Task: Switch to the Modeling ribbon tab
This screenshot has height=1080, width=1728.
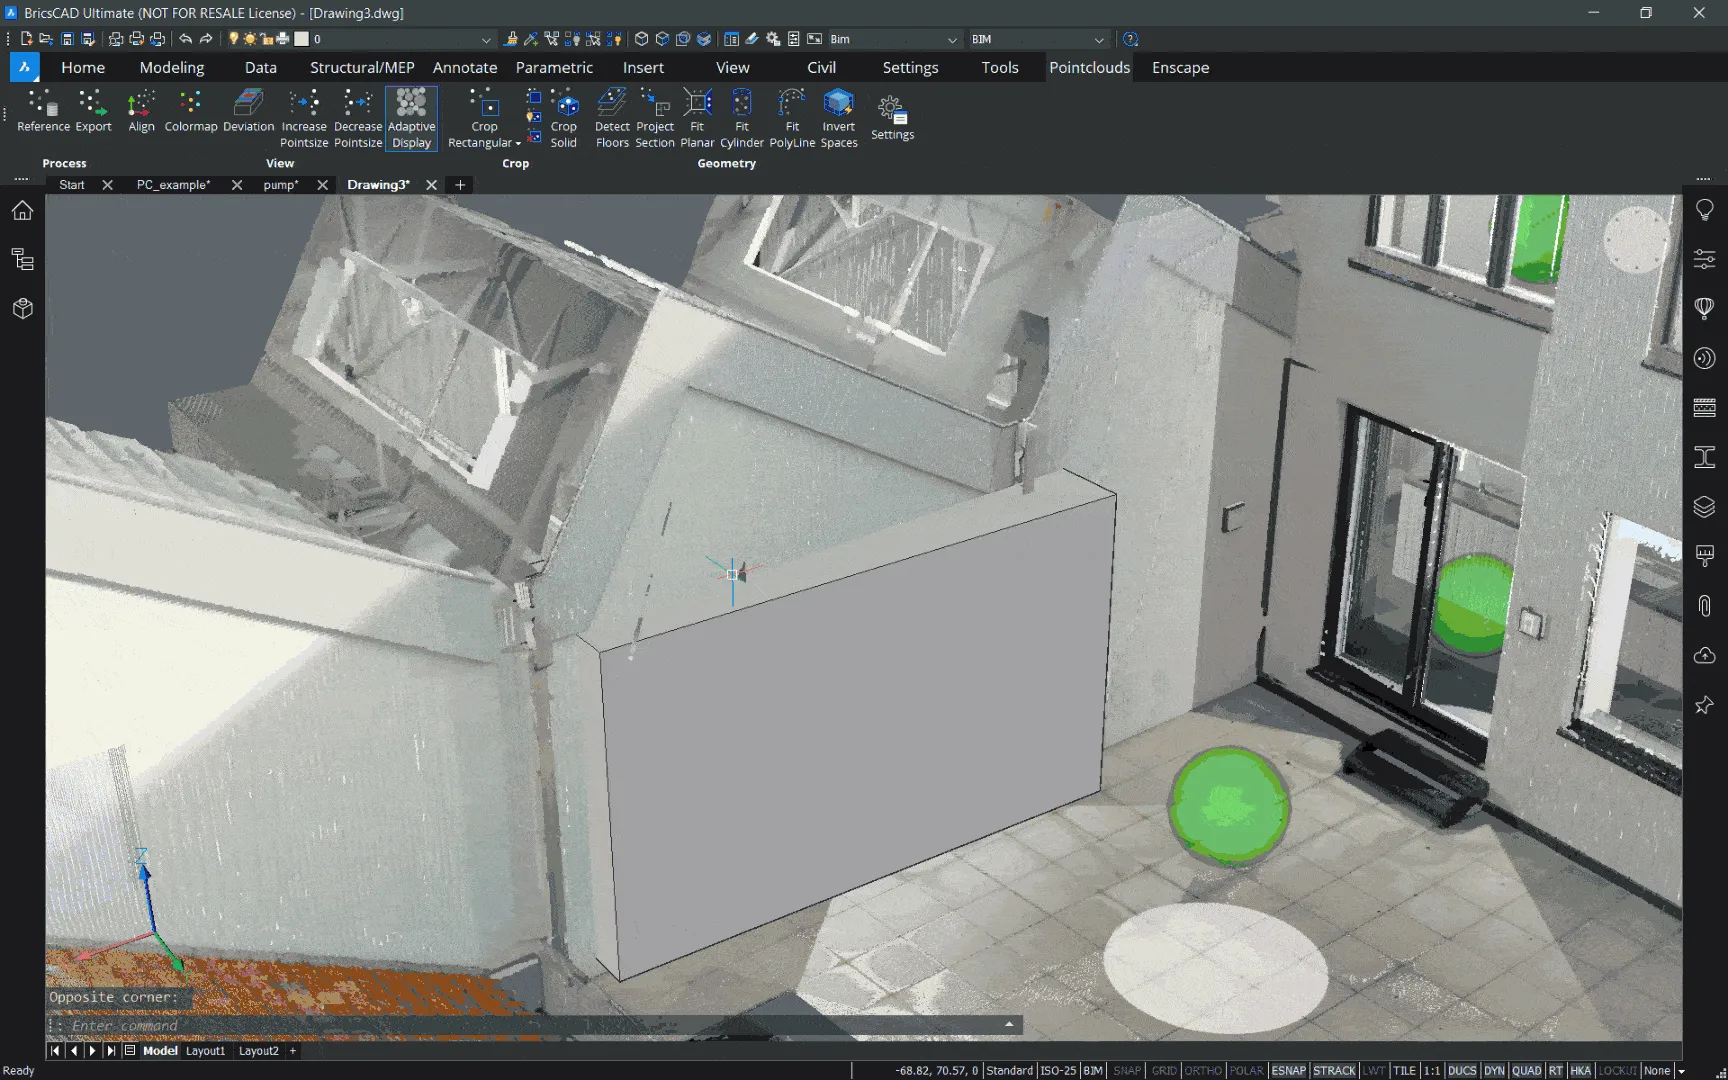Action: coord(171,67)
